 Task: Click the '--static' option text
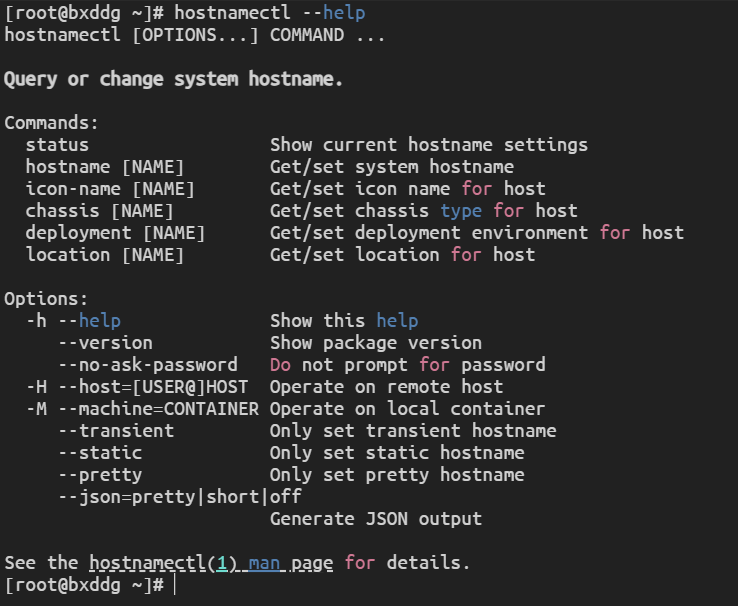coord(99,453)
